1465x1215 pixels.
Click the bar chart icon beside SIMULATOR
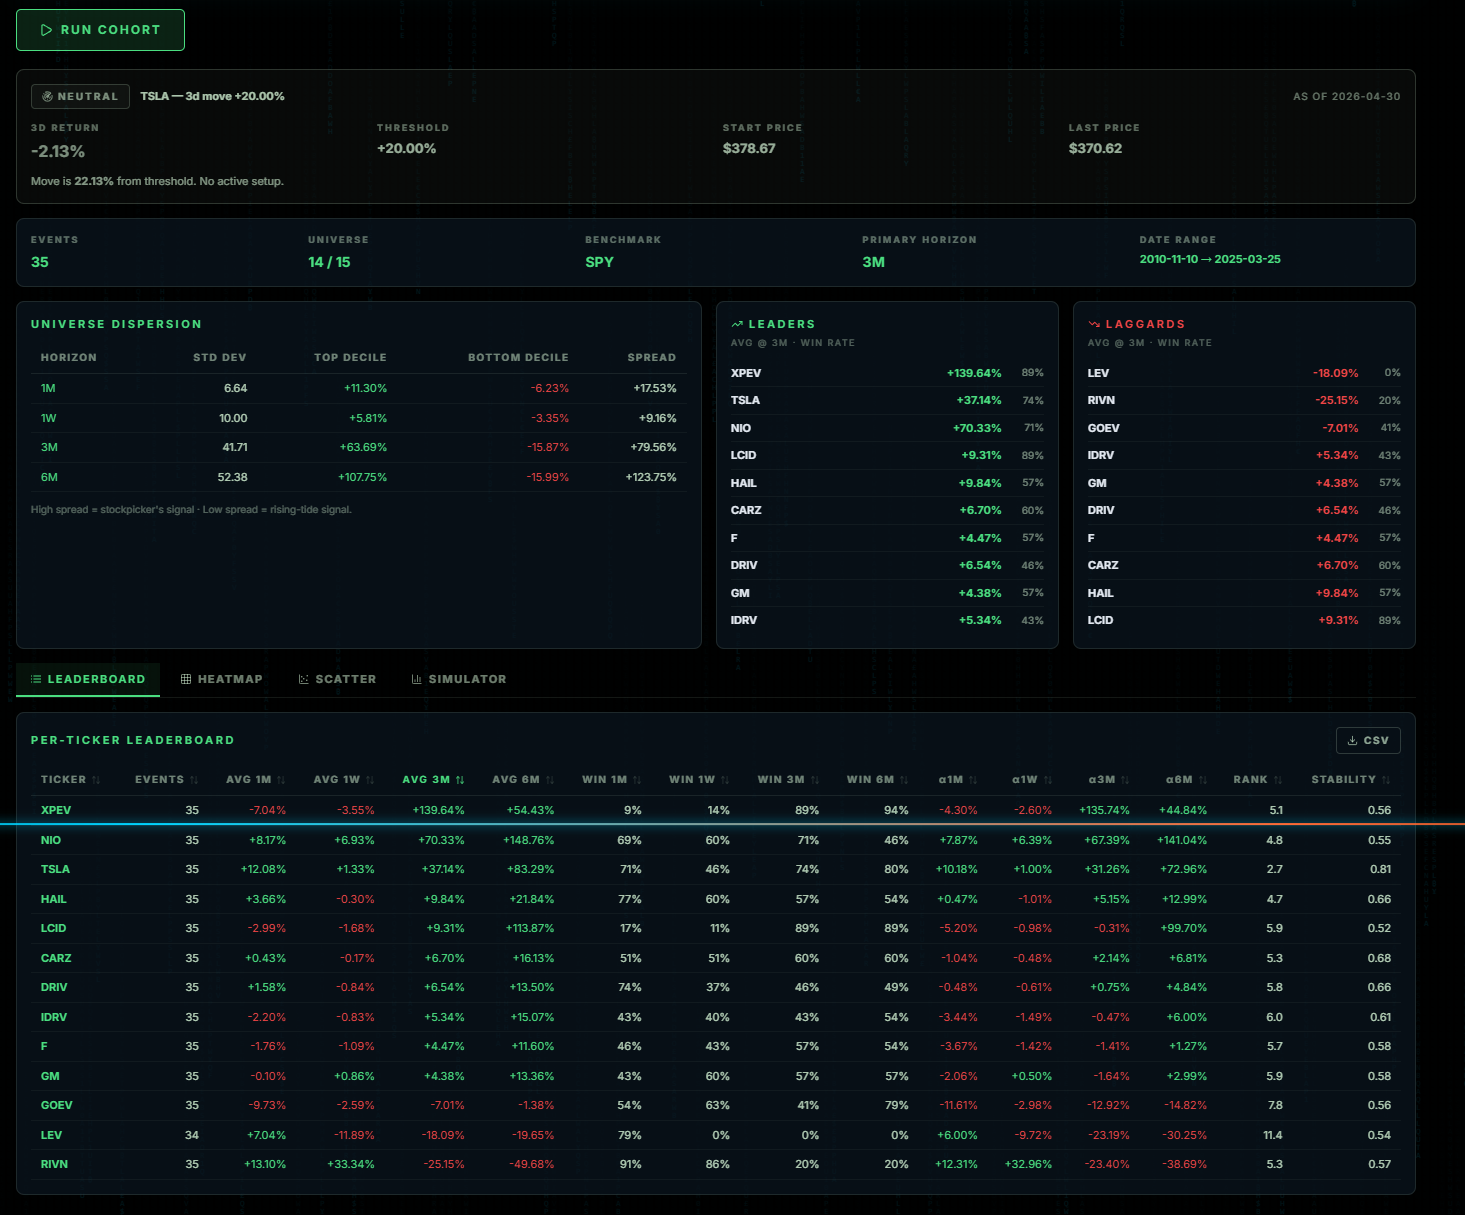417,679
